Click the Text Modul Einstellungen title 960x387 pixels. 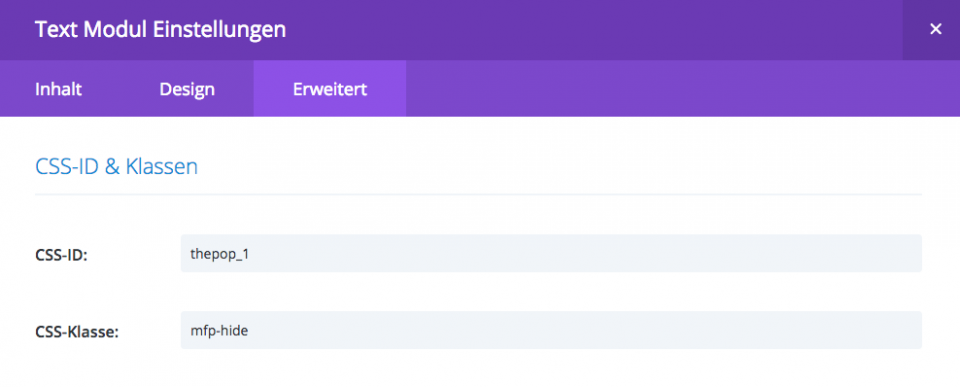(160, 29)
